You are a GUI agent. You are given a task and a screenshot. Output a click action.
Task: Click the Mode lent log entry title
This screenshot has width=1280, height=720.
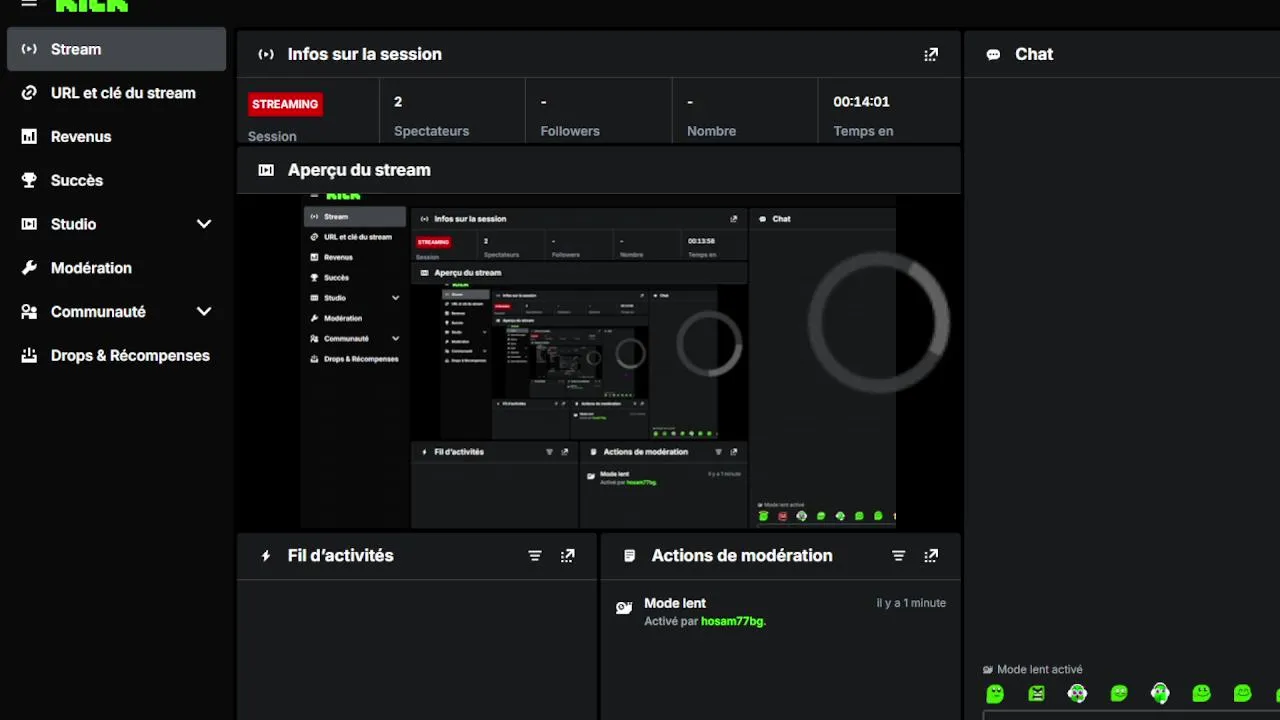(675, 603)
